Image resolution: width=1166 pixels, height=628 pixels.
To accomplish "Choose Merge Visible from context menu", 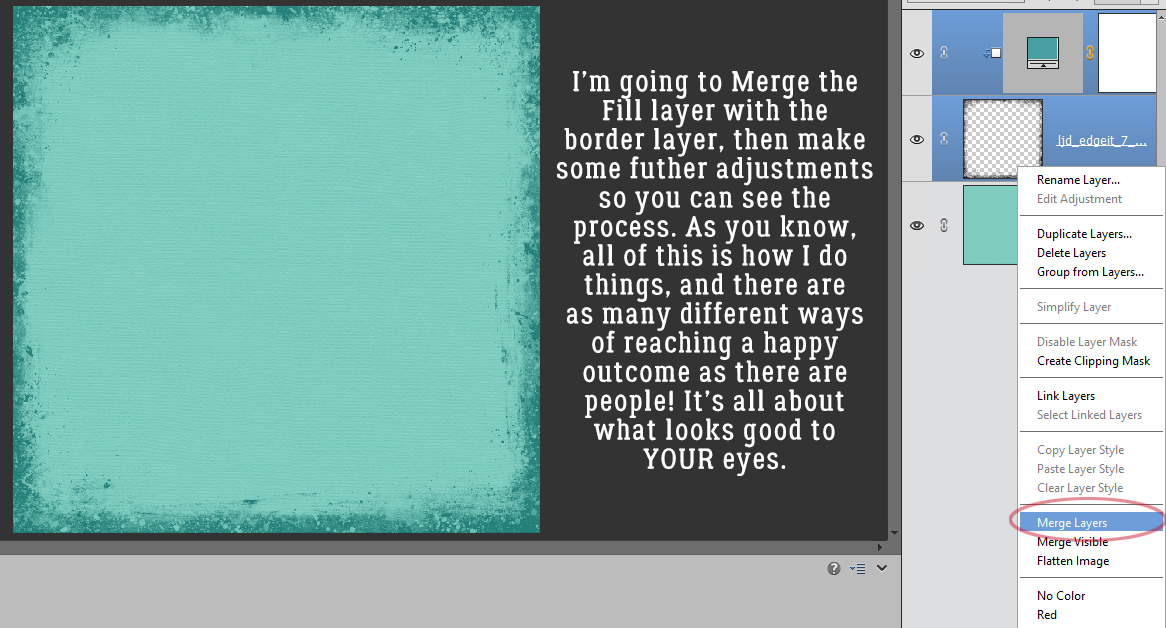I will click(x=1072, y=542).
